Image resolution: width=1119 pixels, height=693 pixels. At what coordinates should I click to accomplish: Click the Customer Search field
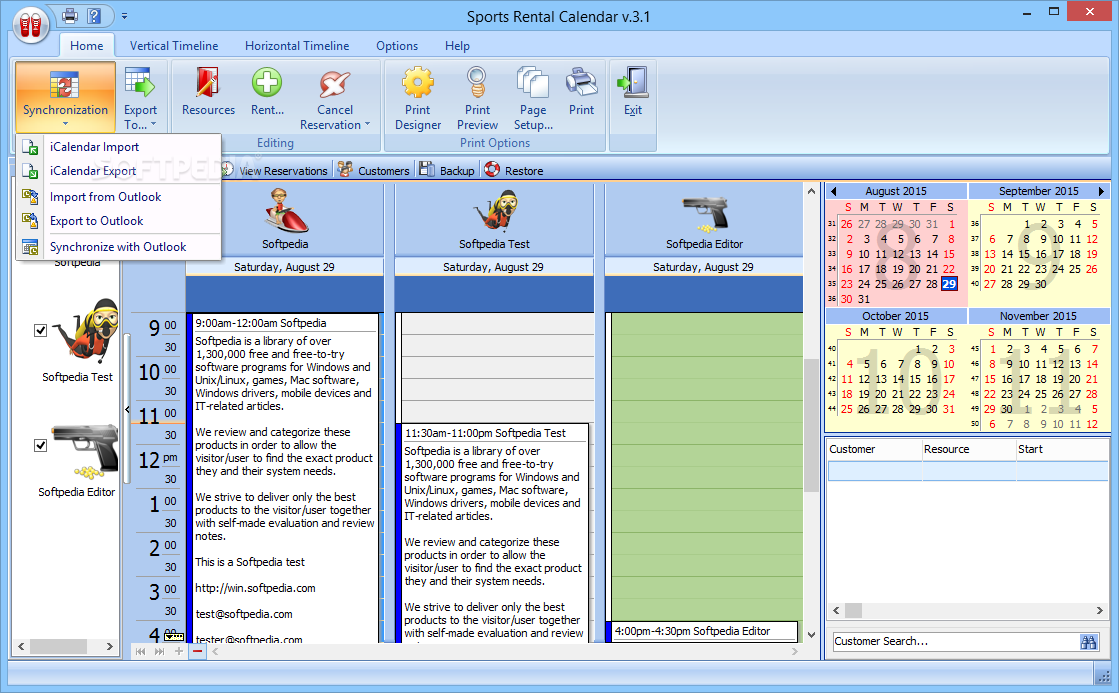(x=955, y=642)
